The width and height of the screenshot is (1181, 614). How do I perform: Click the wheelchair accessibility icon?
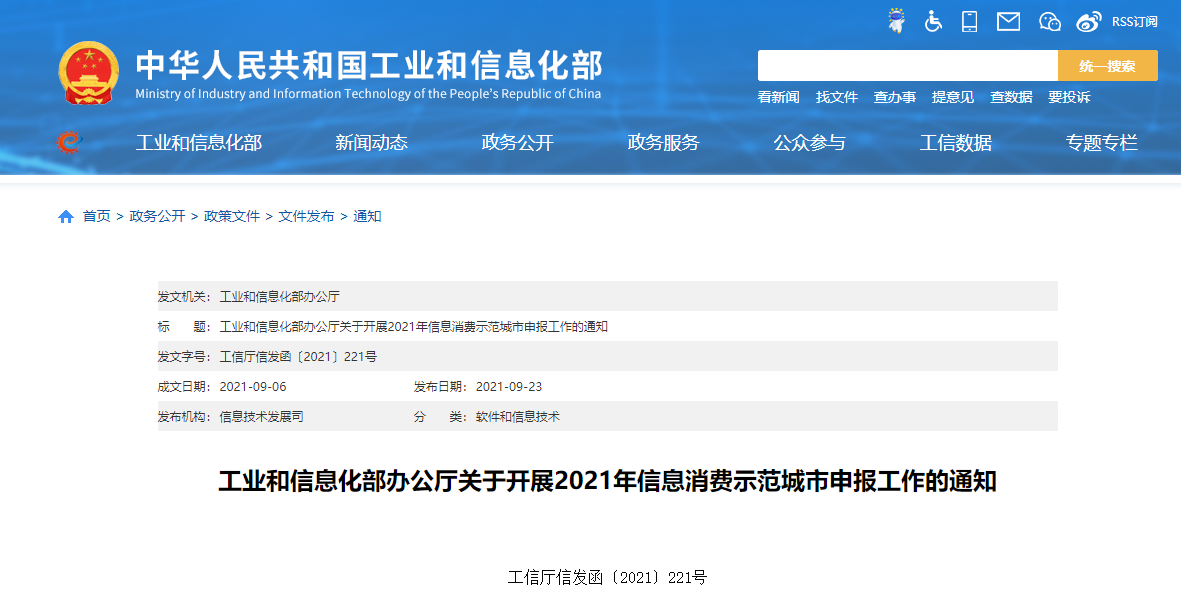pyautogui.click(x=933, y=21)
